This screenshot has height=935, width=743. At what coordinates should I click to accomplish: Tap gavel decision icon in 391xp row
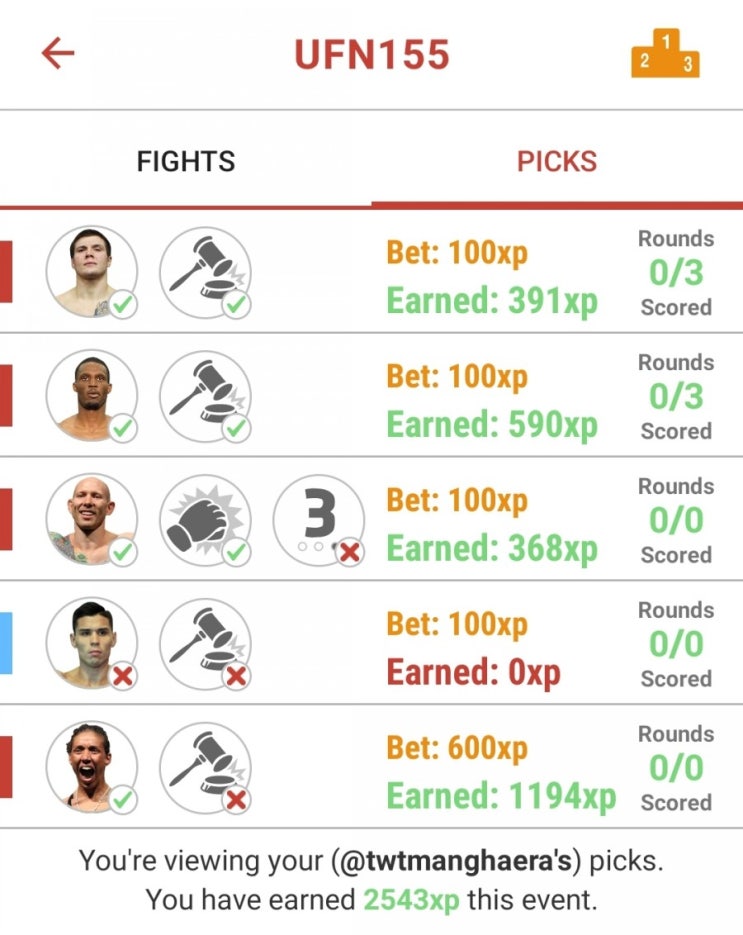[x=205, y=273]
